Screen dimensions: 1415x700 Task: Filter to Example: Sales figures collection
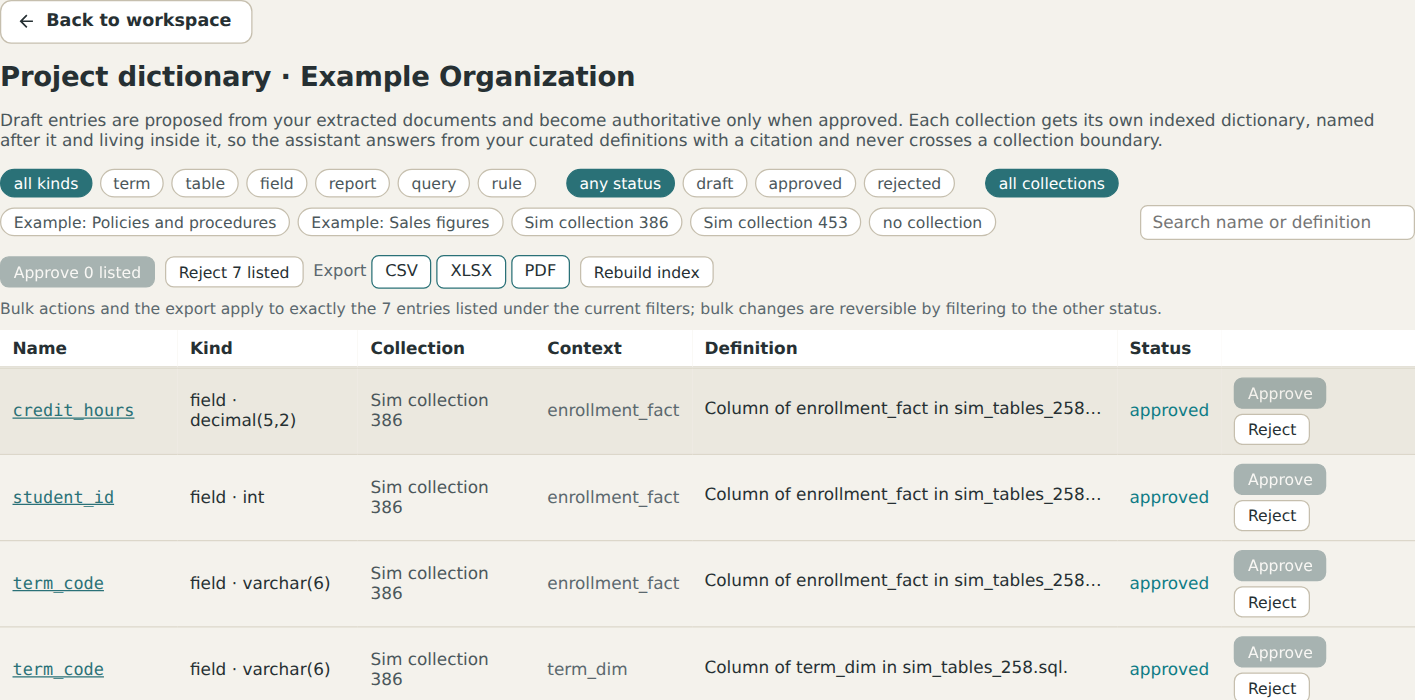click(x=400, y=222)
